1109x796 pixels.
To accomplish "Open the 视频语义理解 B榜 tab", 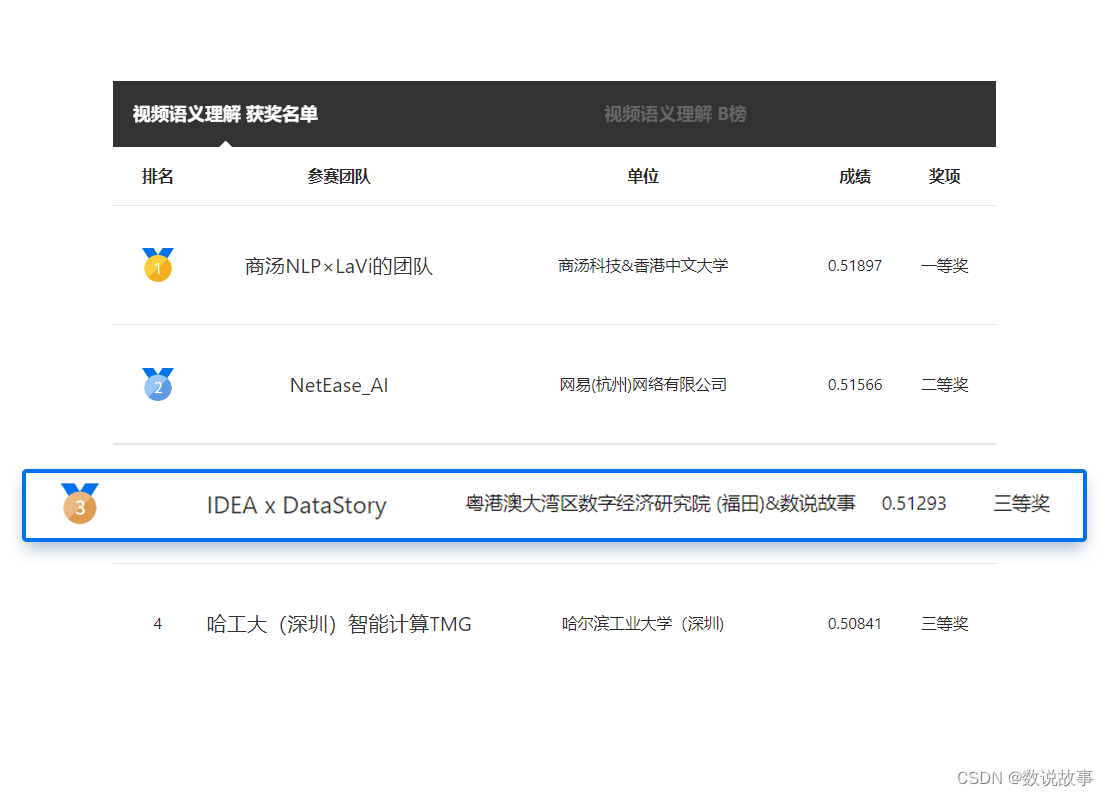I will click(x=675, y=114).
